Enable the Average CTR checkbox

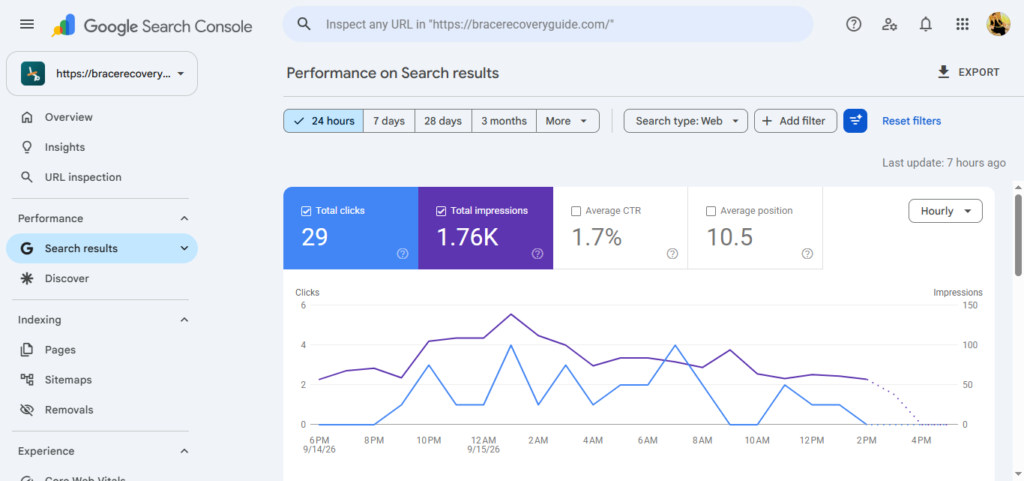click(x=575, y=211)
